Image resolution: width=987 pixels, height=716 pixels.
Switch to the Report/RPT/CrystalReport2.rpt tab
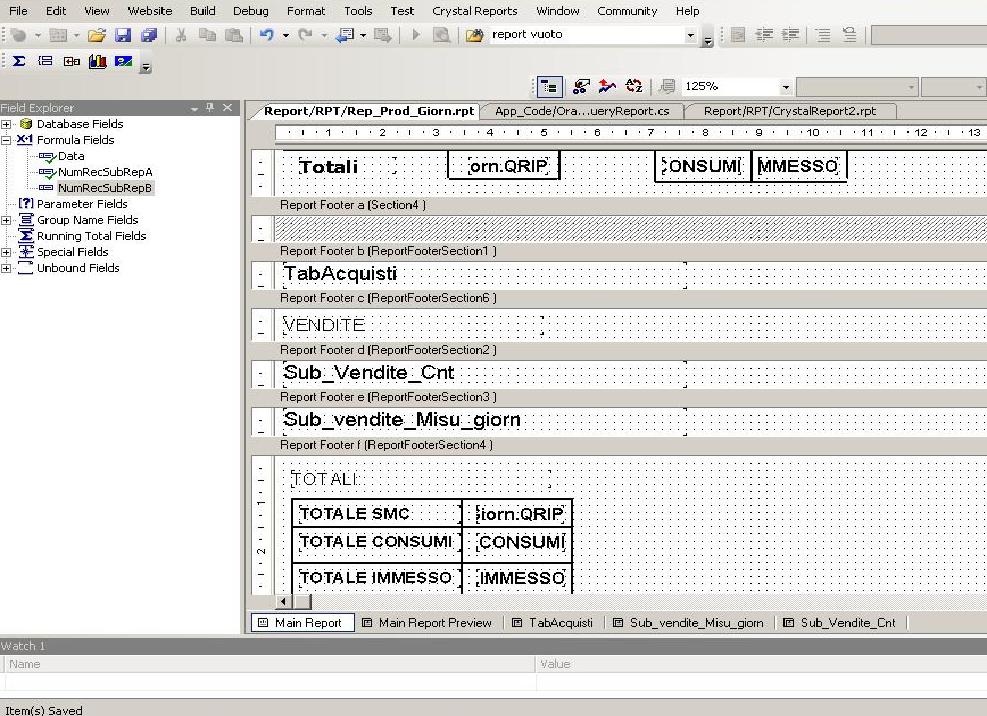pyautogui.click(x=790, y=111)
